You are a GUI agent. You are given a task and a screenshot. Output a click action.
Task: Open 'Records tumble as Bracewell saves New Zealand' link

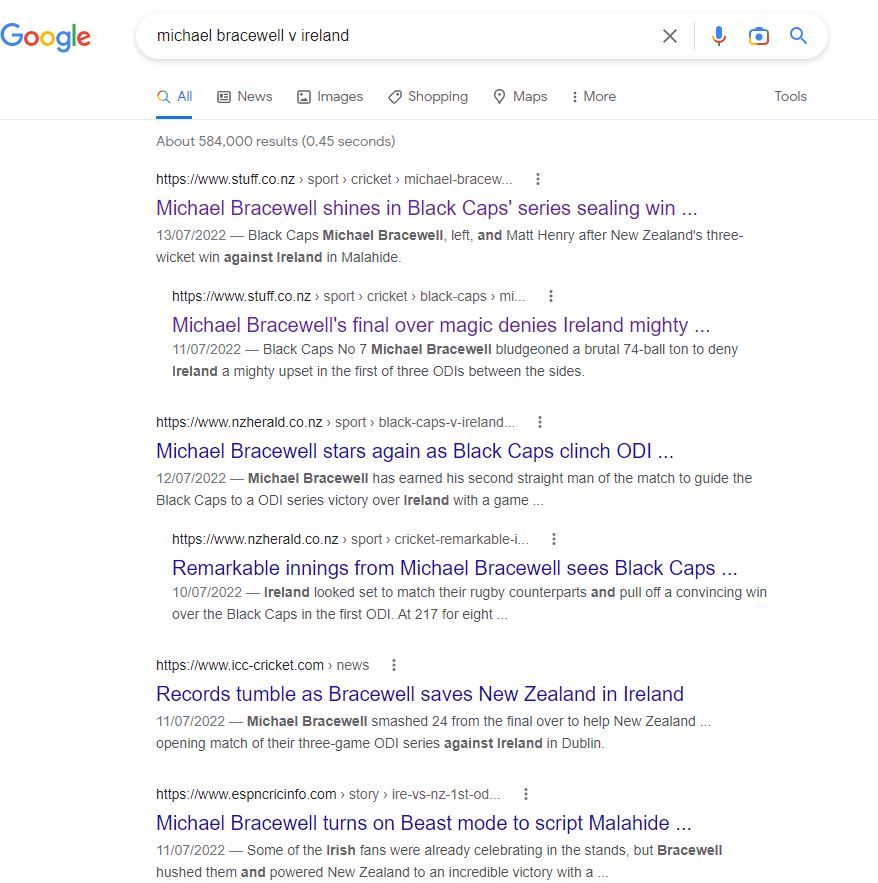pos(420,694)
